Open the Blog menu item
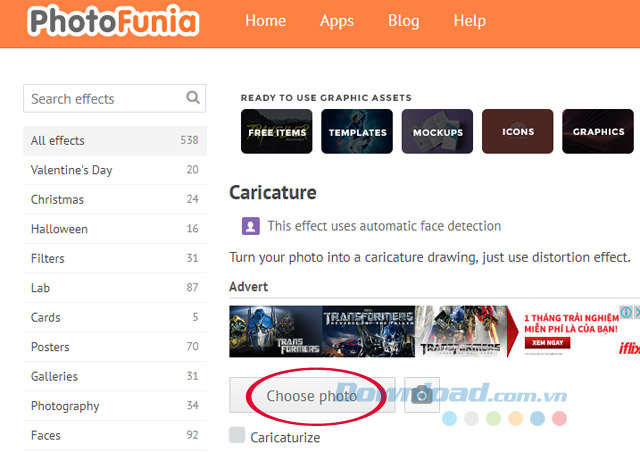This screenshot has height=453, width=640. tap(403, 21)
